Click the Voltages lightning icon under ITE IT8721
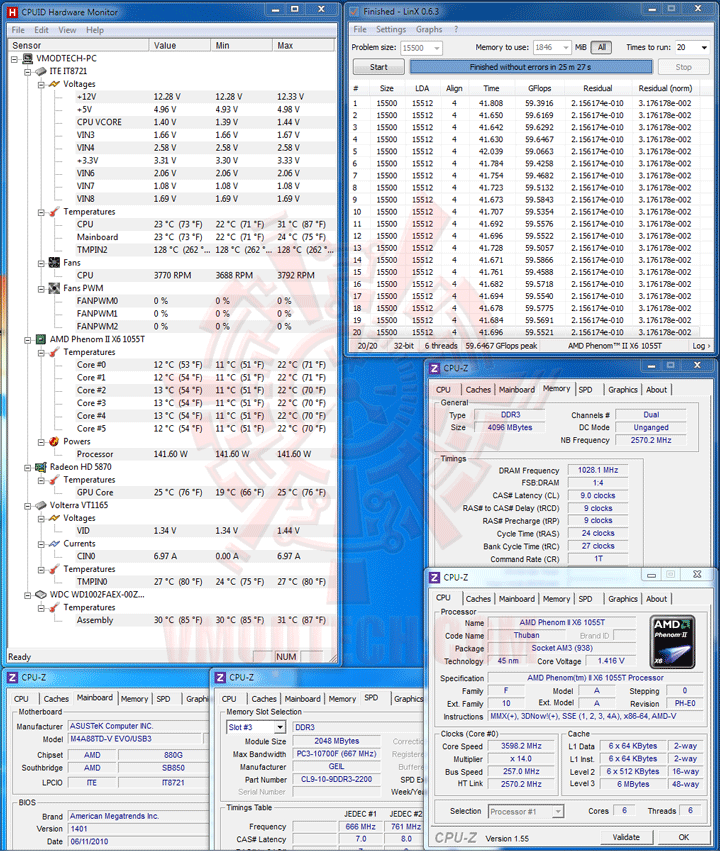 tap(54, 84)
